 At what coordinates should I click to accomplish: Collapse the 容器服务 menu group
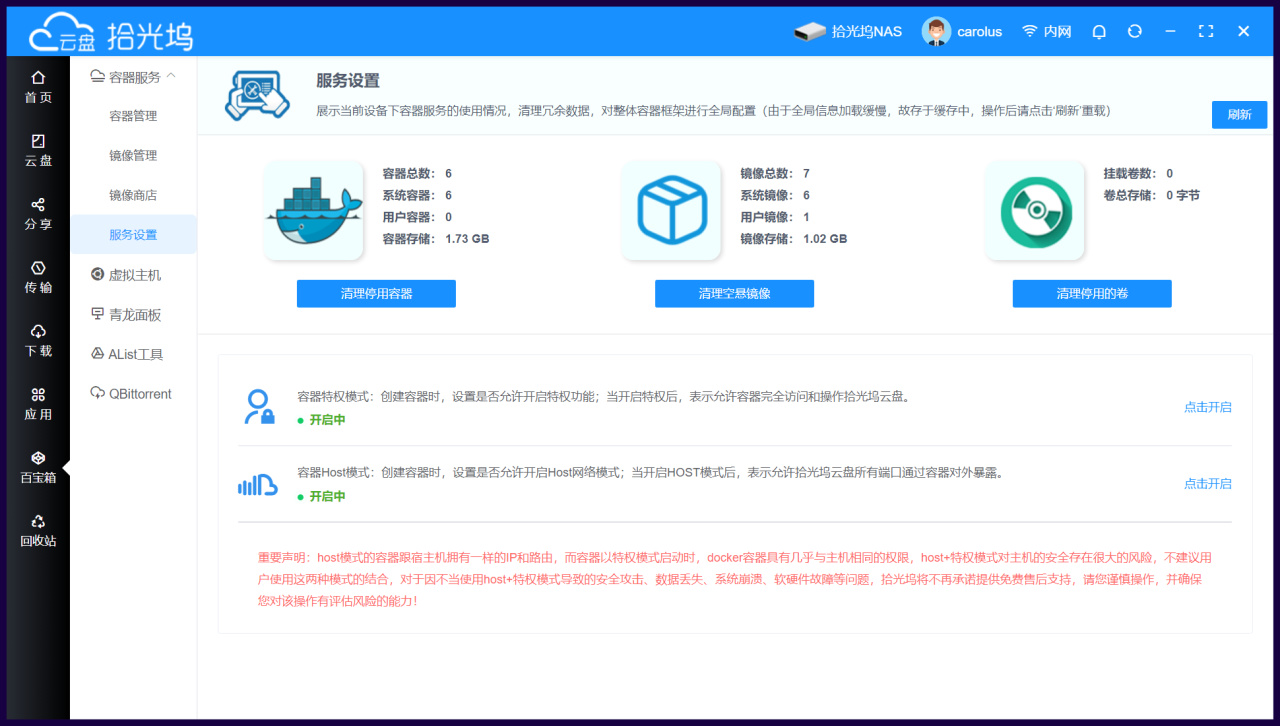(x=133, y=77)
